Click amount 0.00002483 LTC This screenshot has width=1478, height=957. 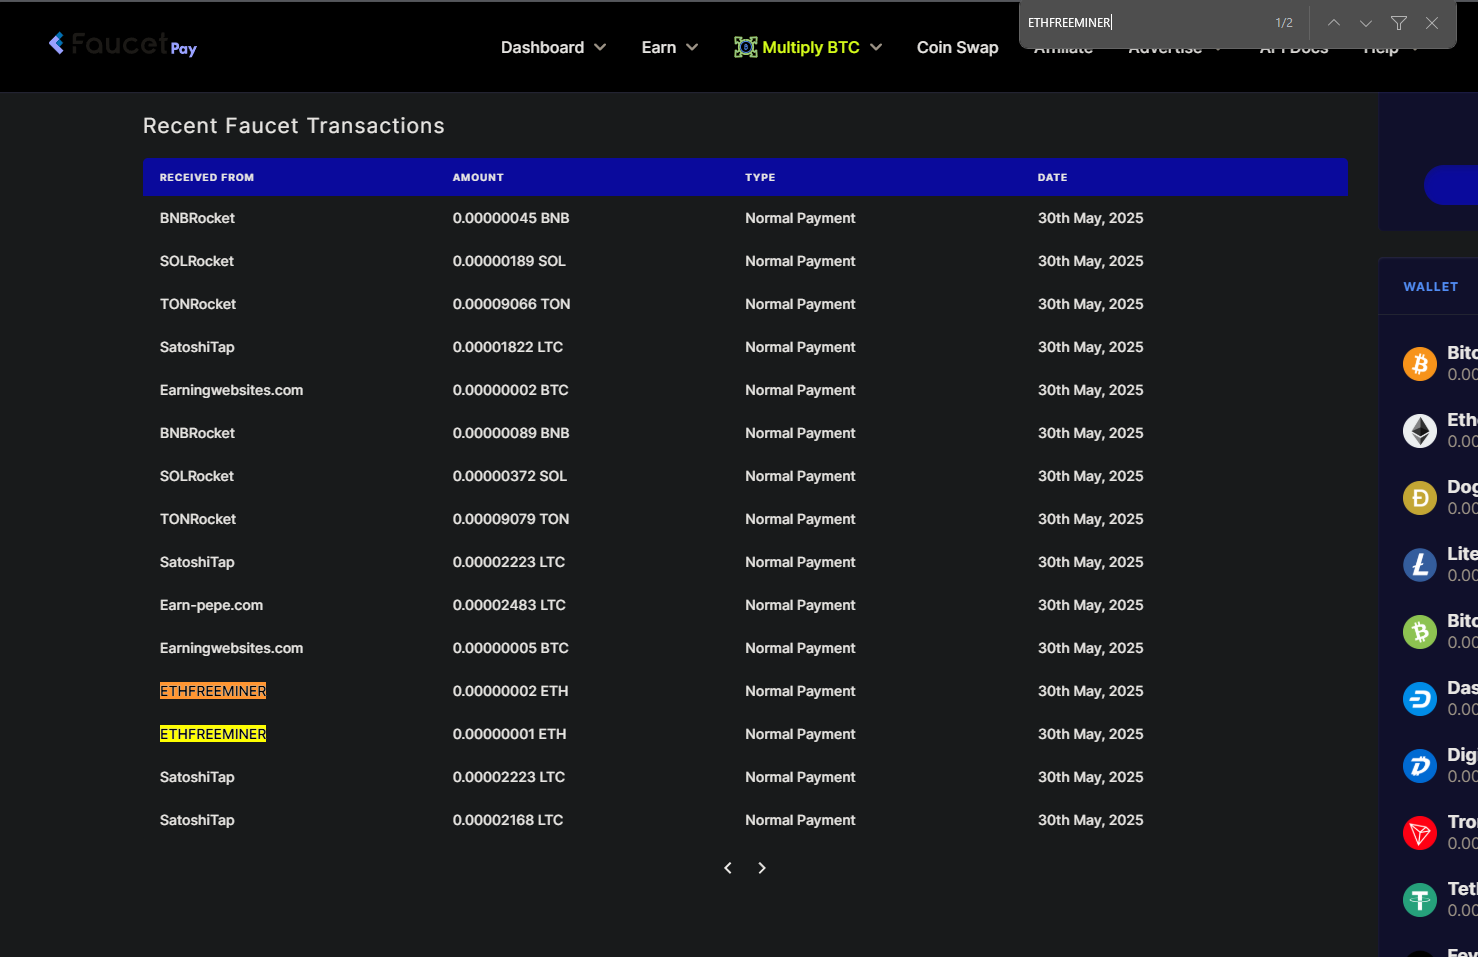pos(509,605)
